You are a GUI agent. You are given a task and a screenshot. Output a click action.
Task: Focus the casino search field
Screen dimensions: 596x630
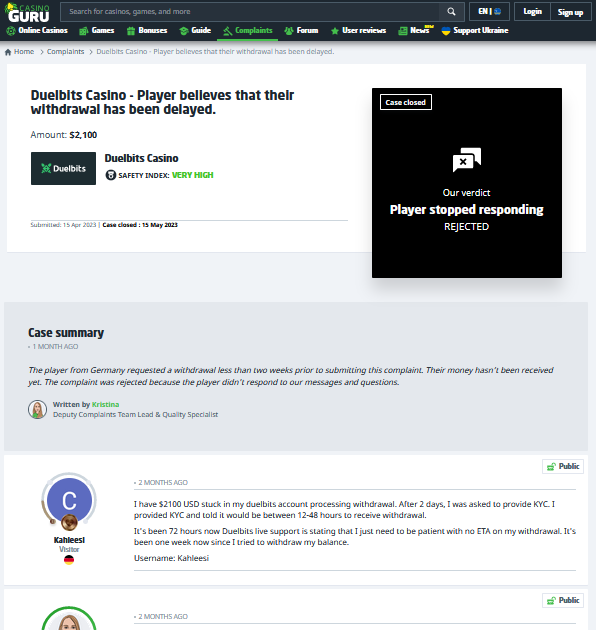tap(250, 12)
